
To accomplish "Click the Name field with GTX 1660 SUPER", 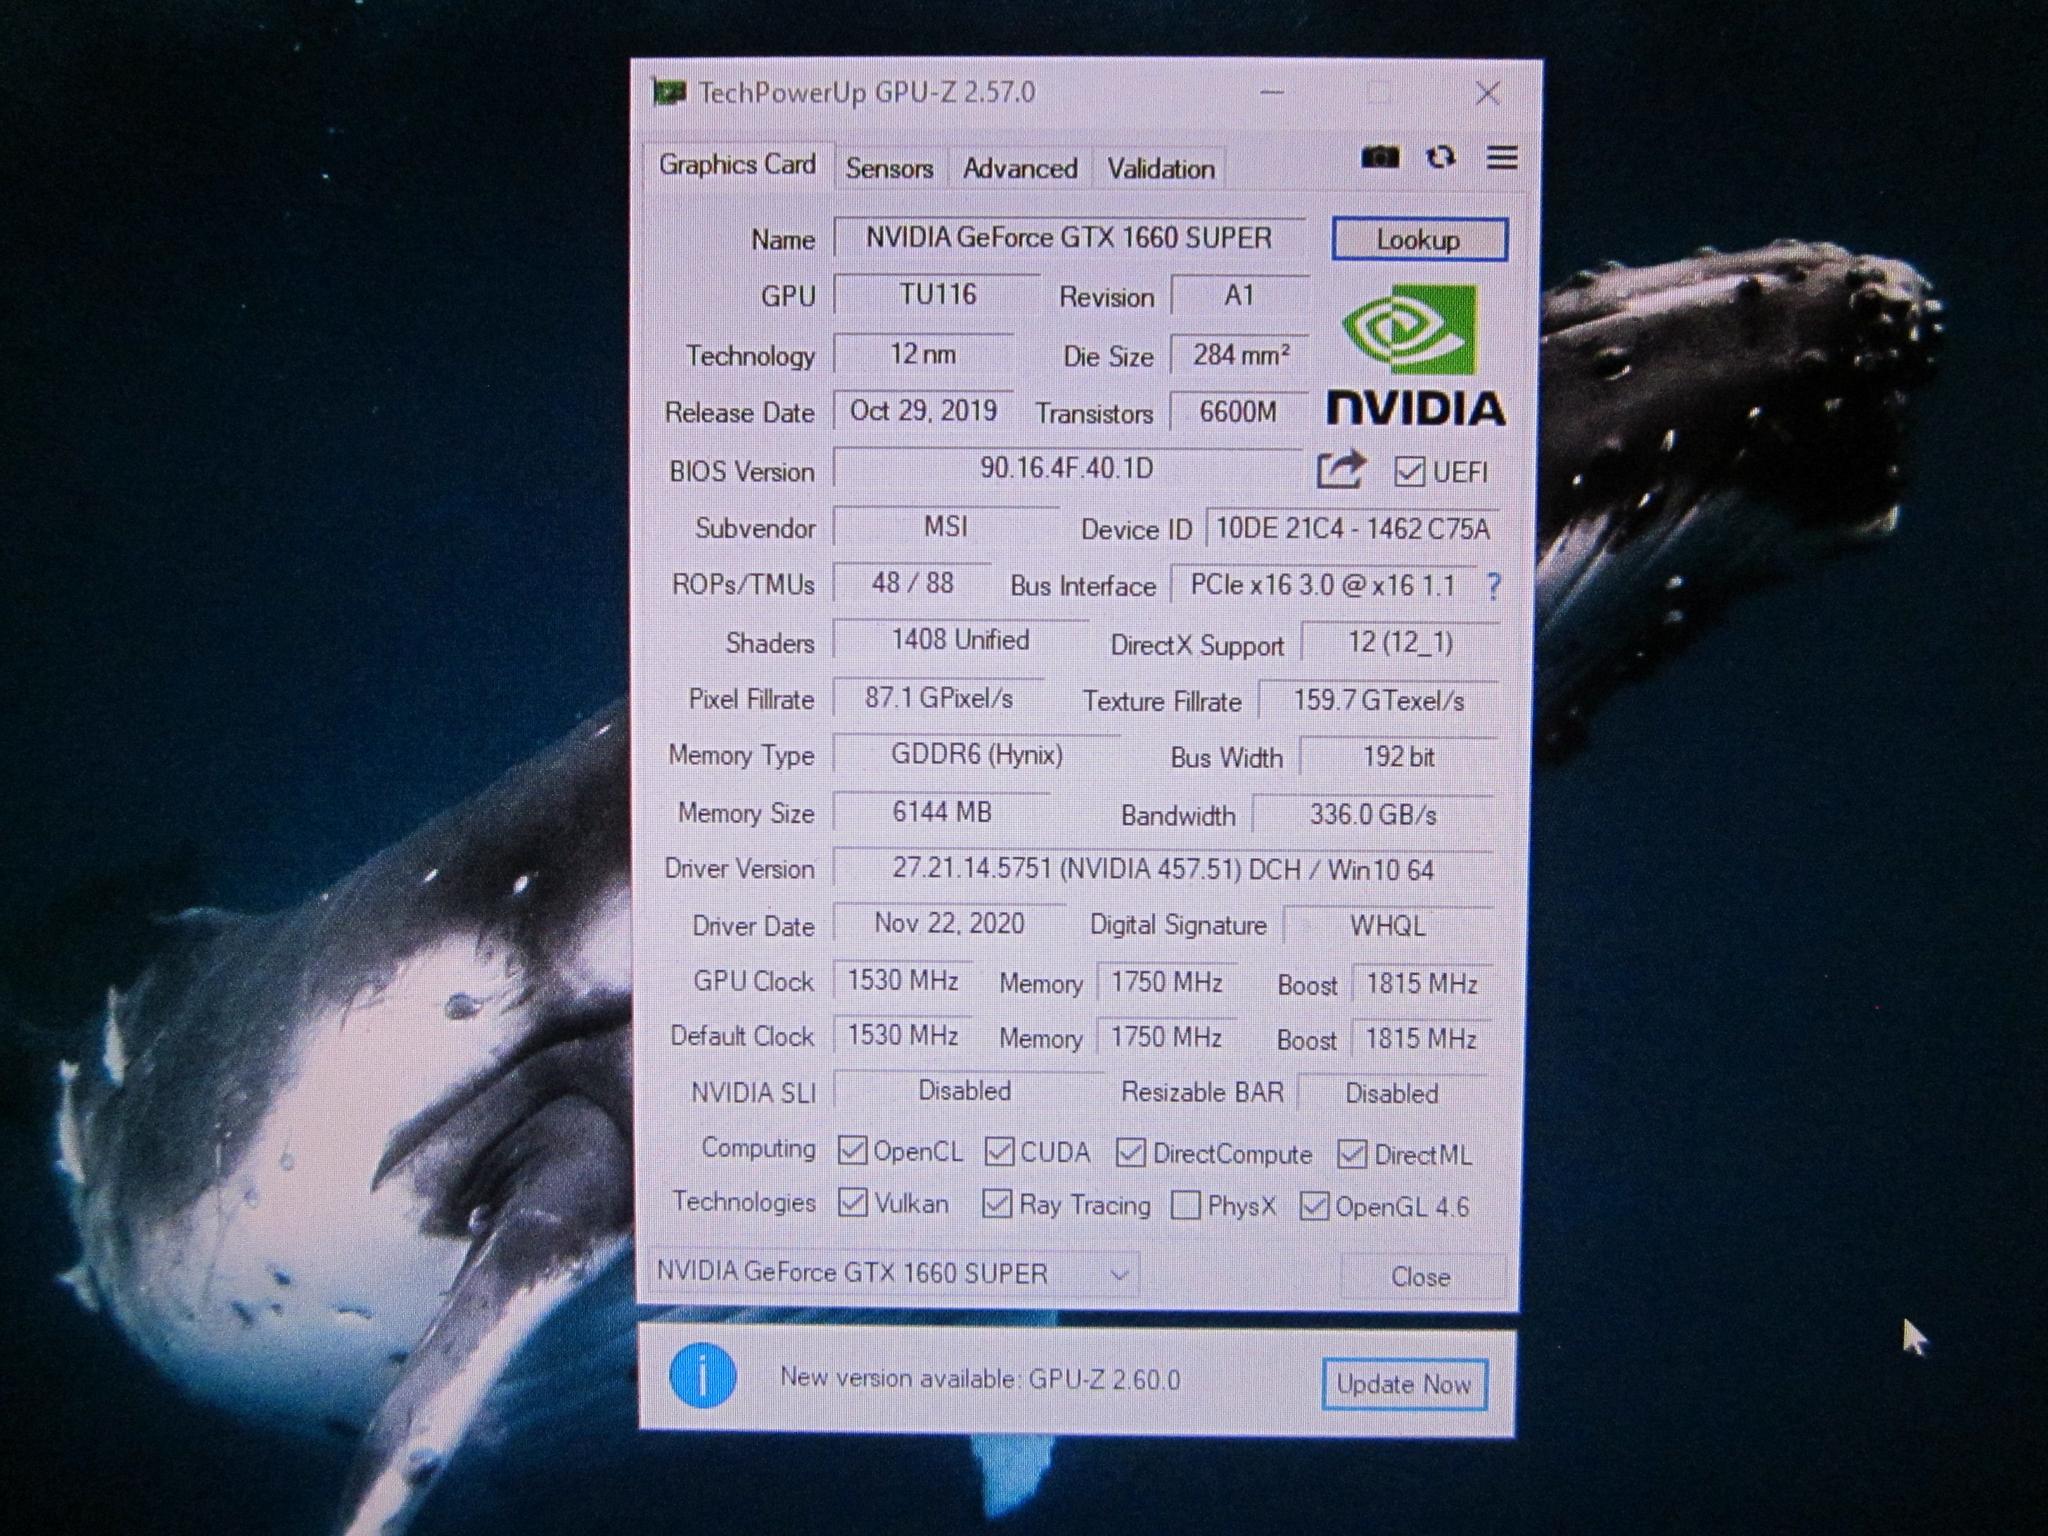I will point(1069,238).
